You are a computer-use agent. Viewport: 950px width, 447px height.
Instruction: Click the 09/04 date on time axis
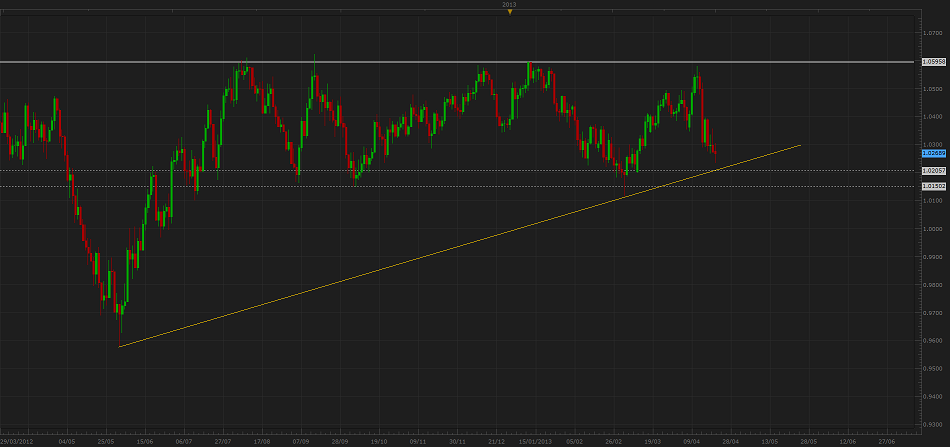pyautogui.click(x=691, y=440)
